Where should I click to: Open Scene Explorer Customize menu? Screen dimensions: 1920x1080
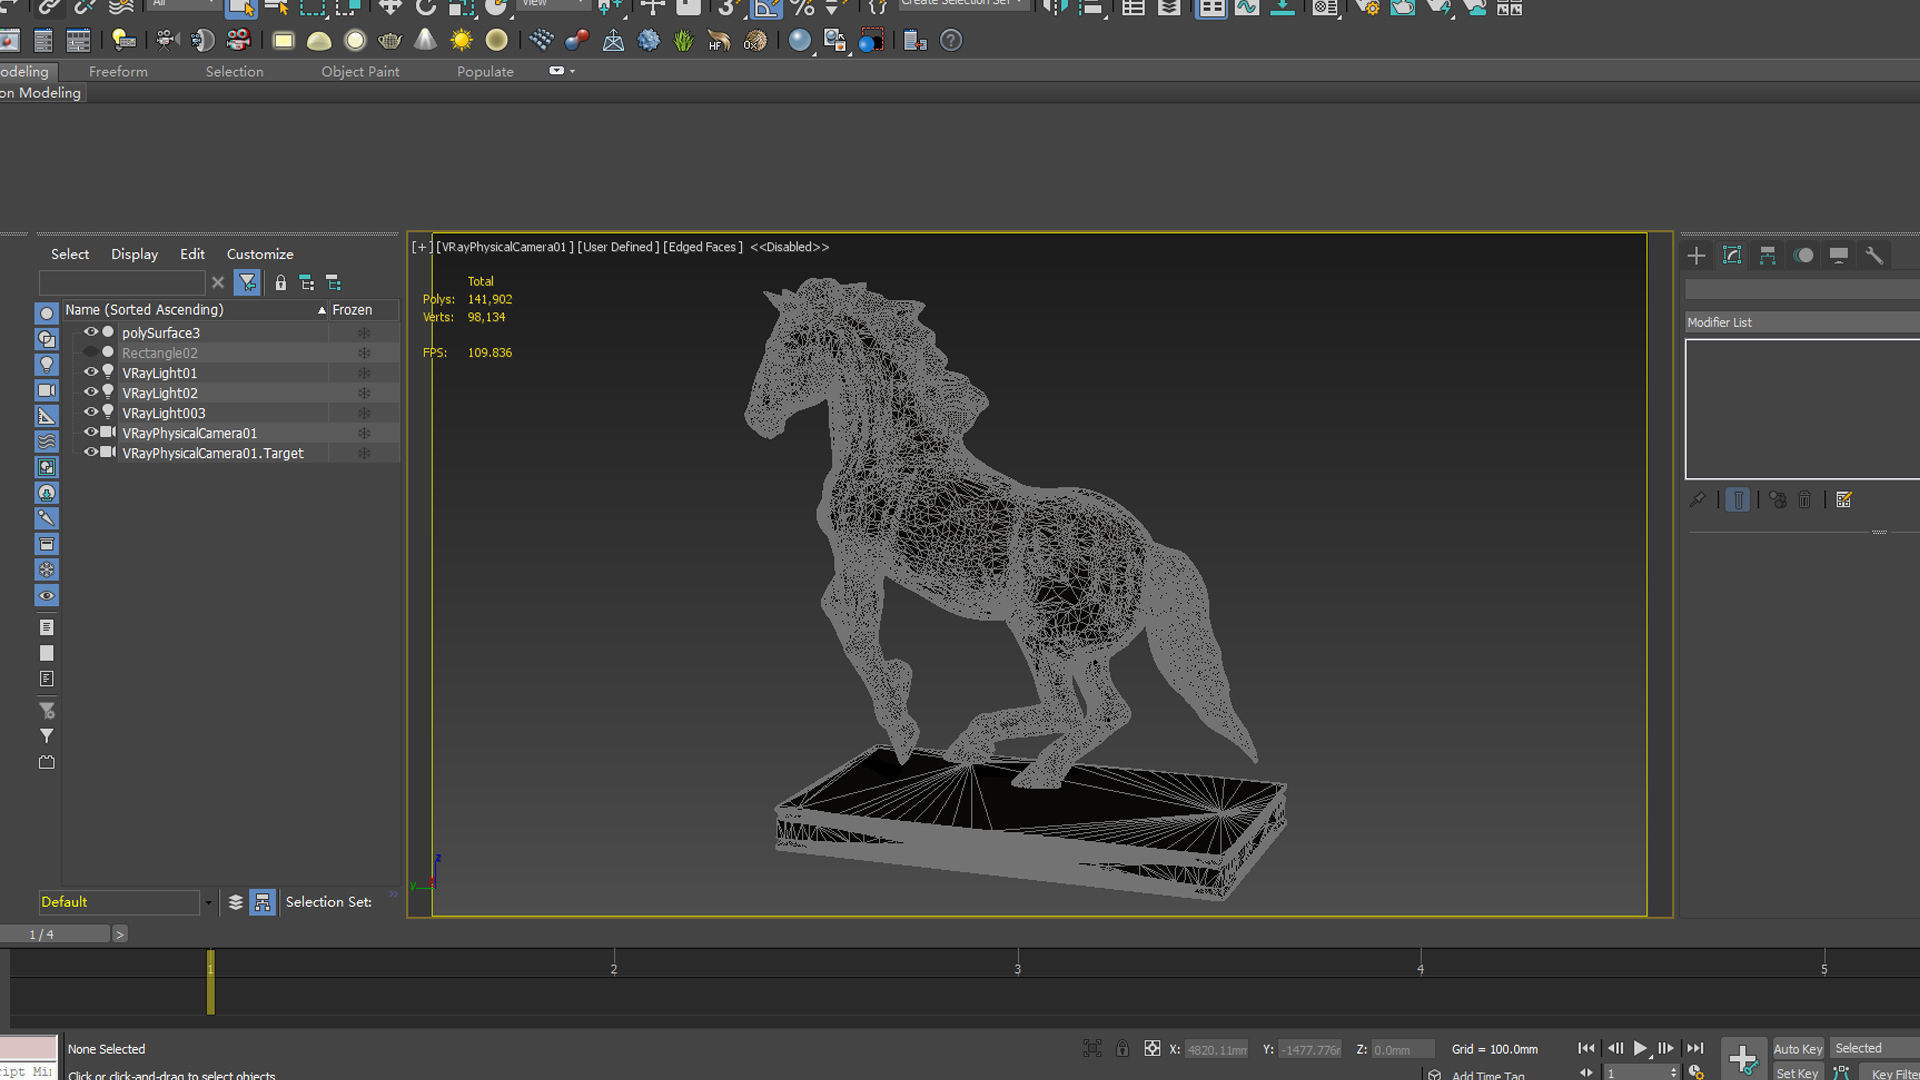[260, 254]
